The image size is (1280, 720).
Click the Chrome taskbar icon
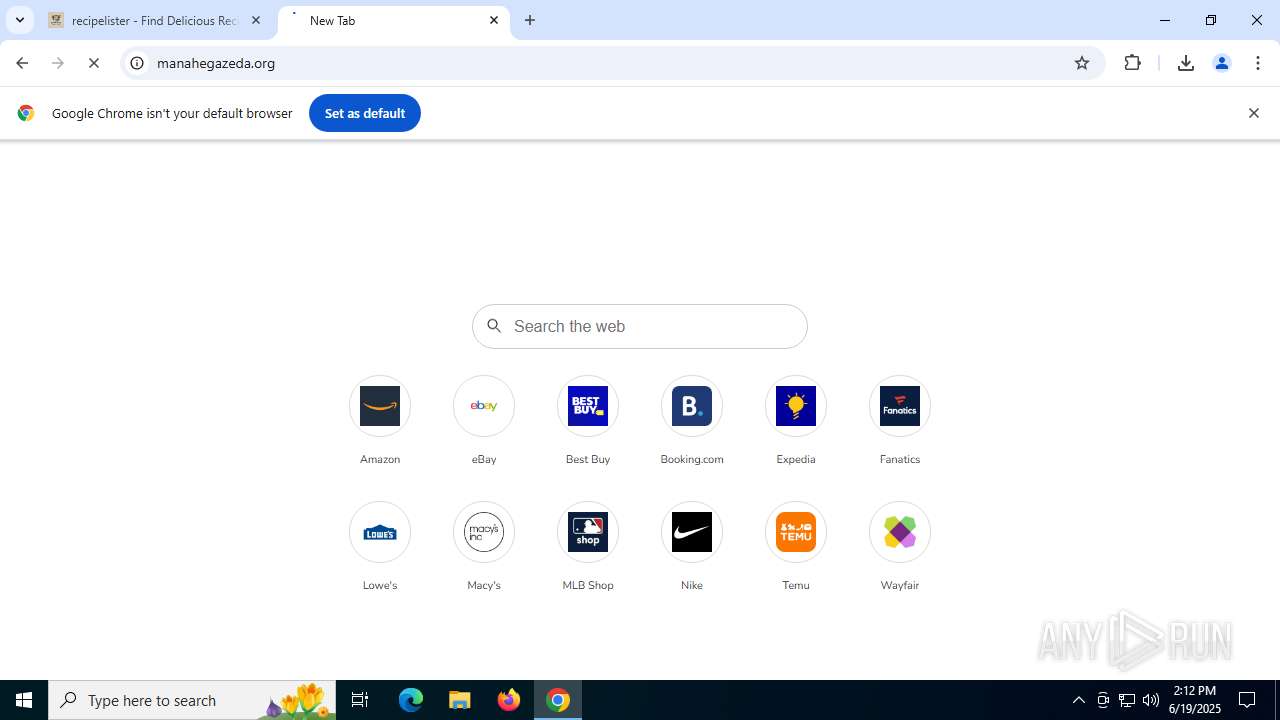pyautogui.click(x=558, y=700)
